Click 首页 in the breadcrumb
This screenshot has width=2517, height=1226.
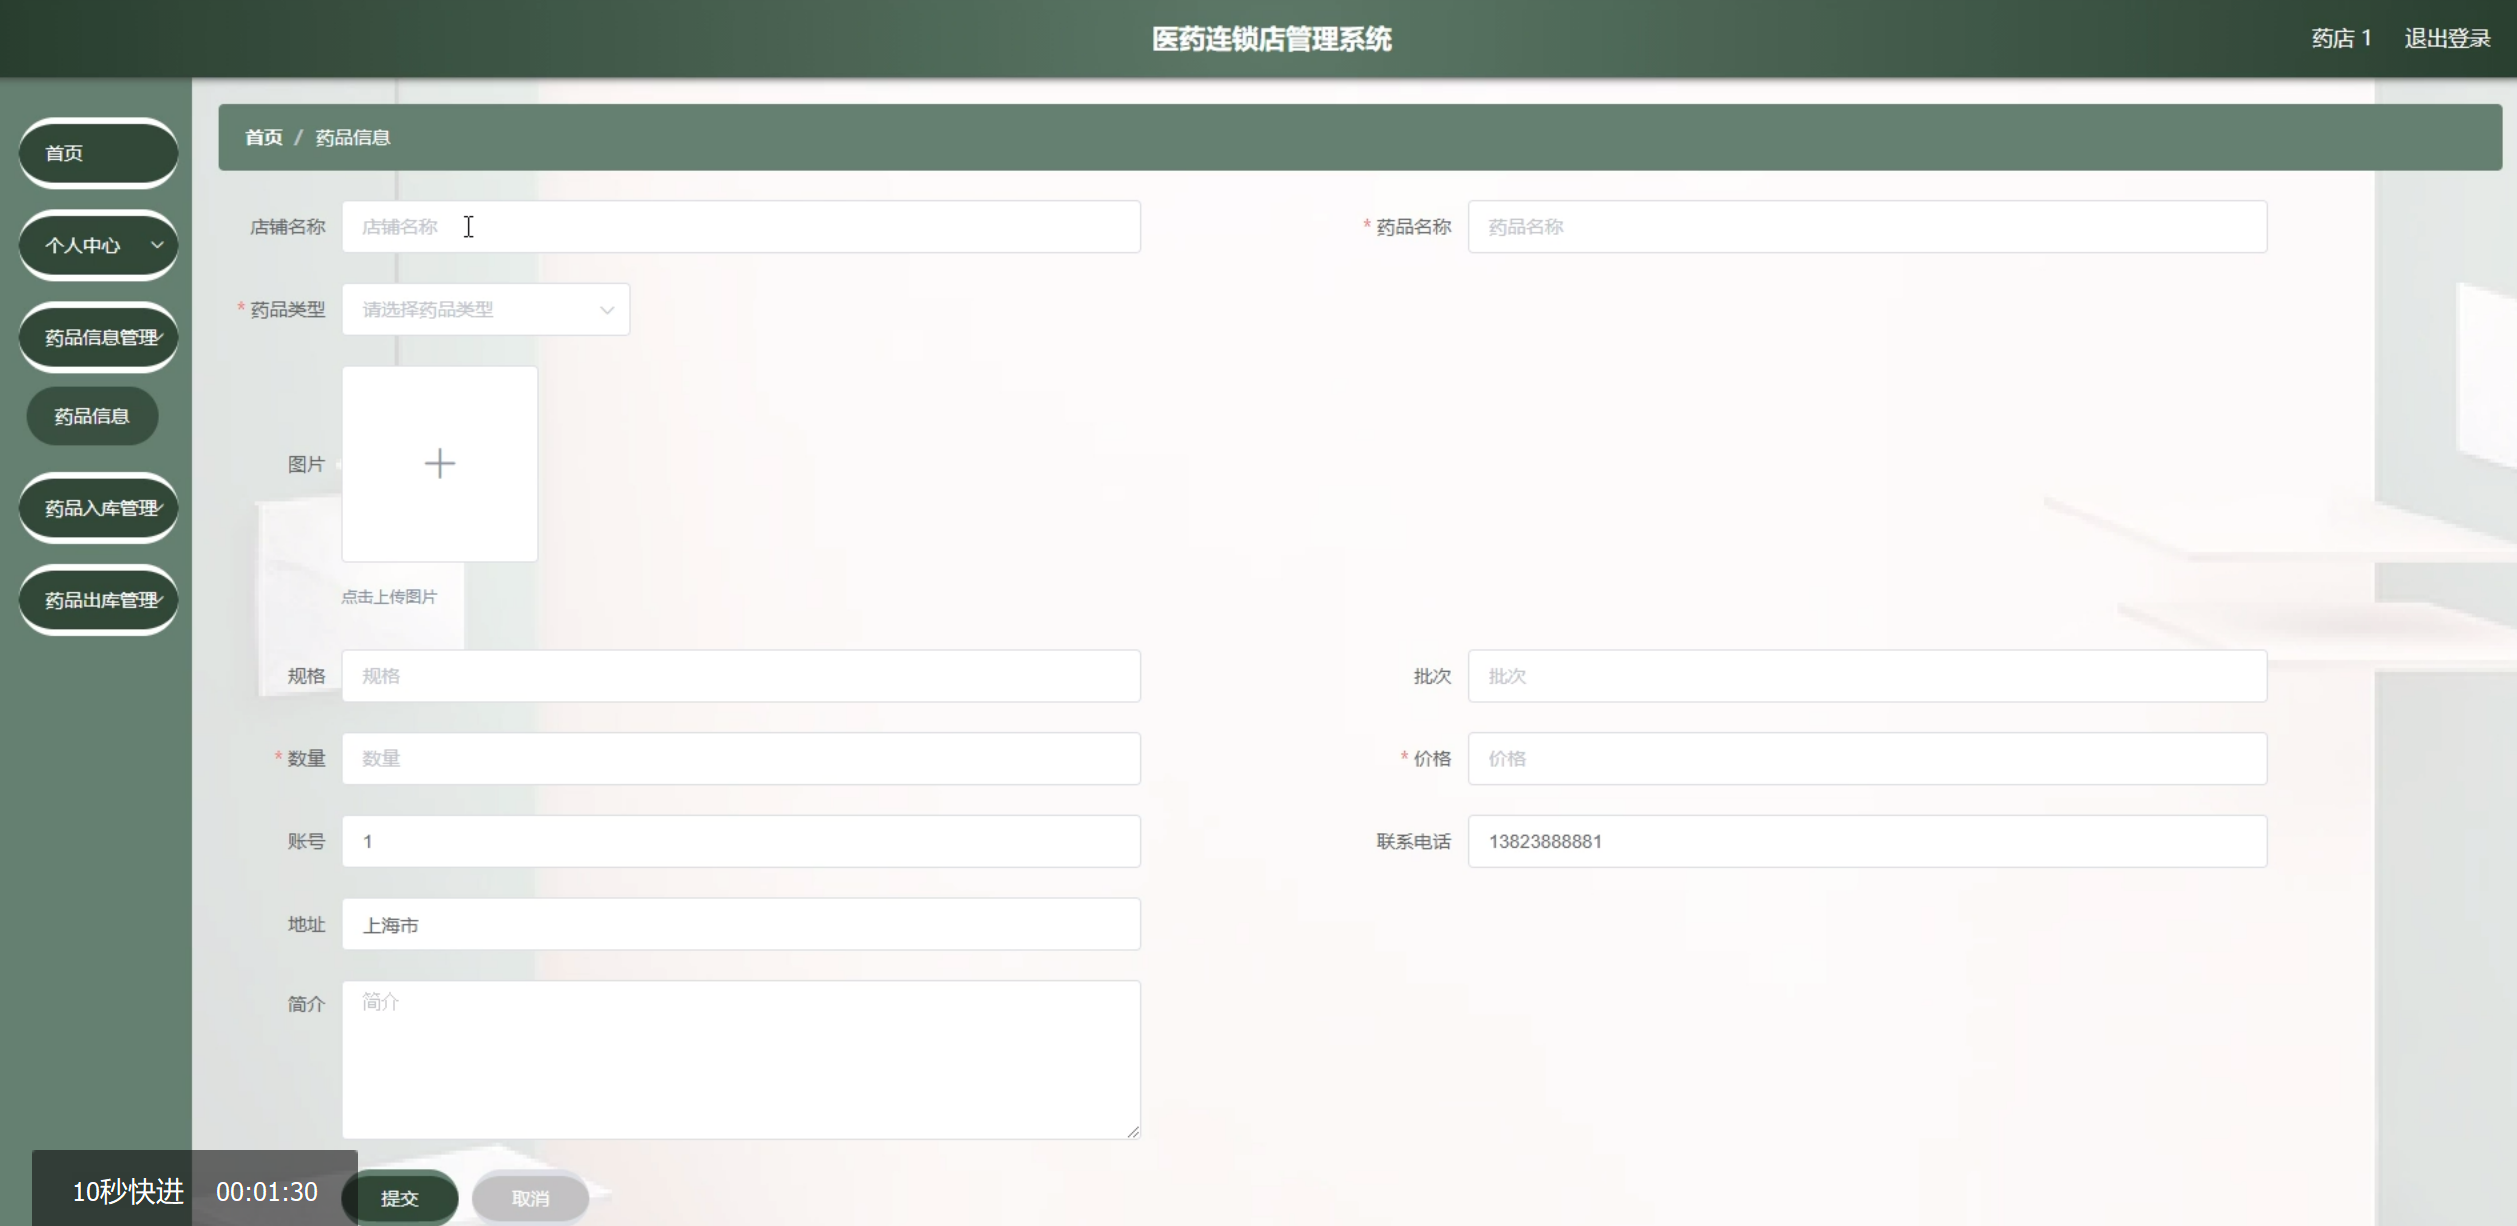[x=264, y=137]
